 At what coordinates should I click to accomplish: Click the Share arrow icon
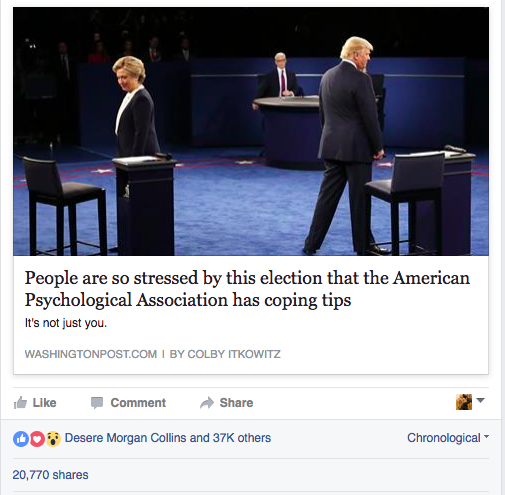click(207, 403)
